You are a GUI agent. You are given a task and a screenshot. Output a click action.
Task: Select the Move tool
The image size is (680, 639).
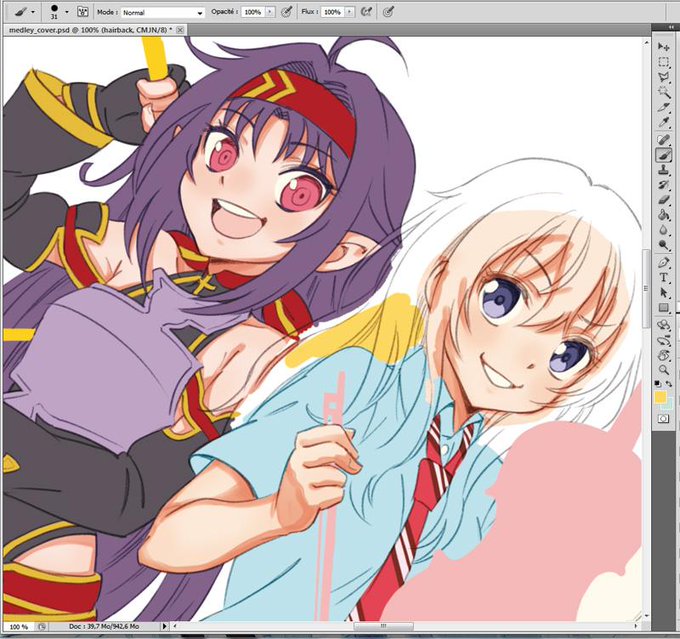(664, 46)
